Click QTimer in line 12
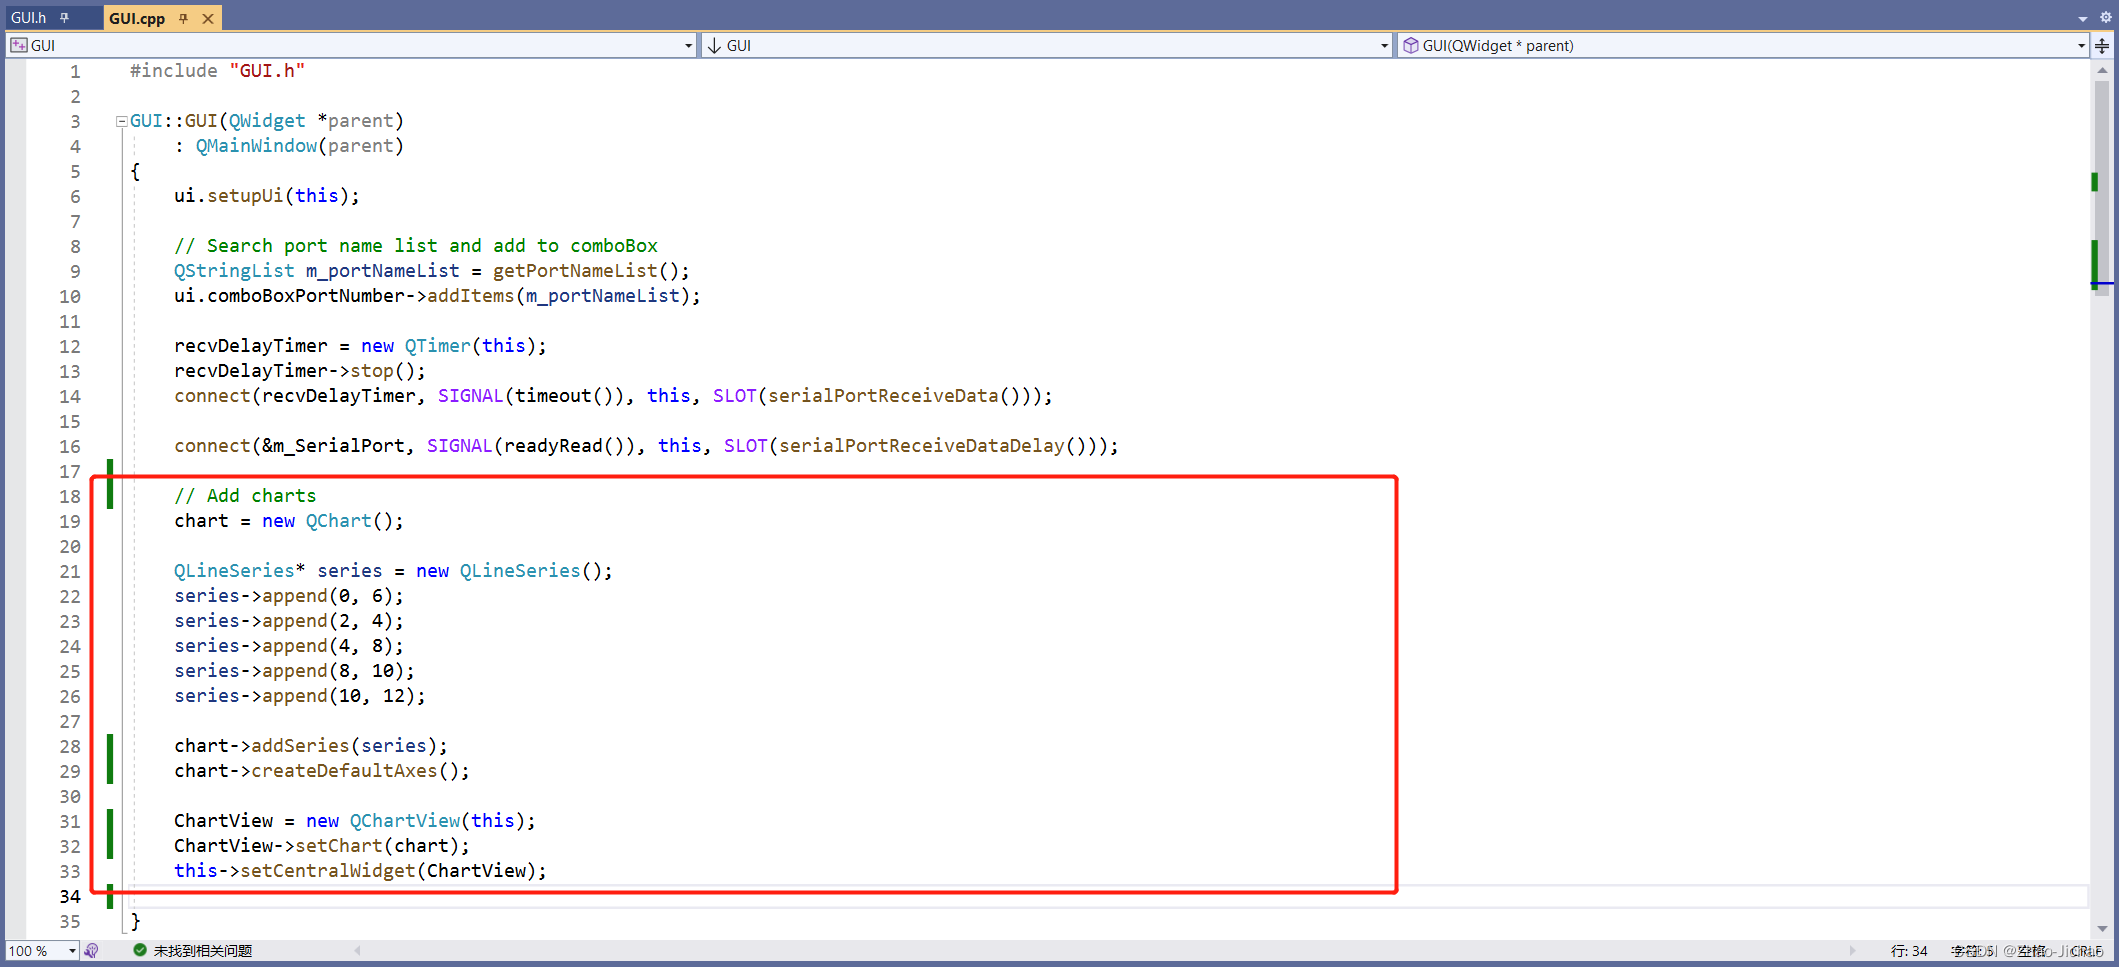 click(438, 346)
